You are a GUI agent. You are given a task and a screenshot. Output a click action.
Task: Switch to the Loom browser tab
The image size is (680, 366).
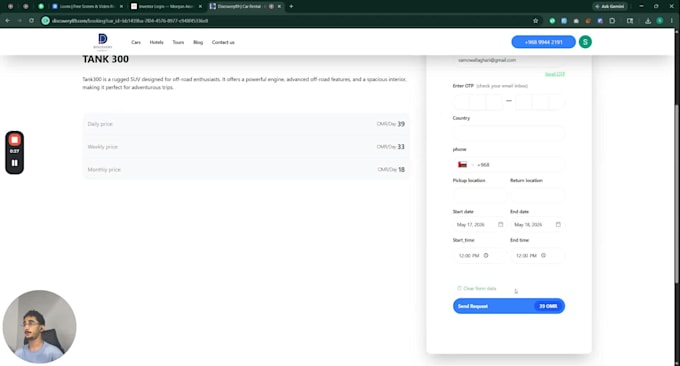[x=86, y=7]
